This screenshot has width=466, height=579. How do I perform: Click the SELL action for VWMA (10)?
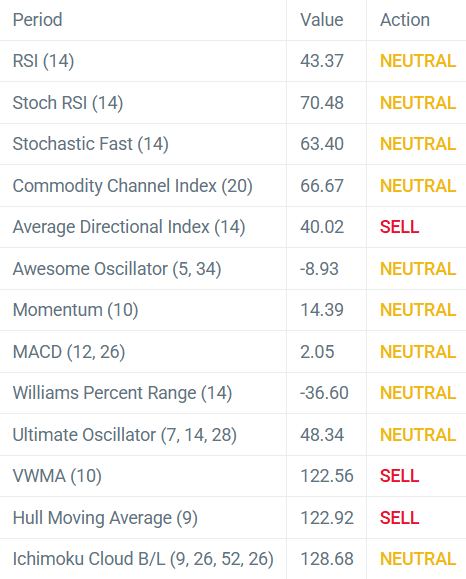[400, 476]
